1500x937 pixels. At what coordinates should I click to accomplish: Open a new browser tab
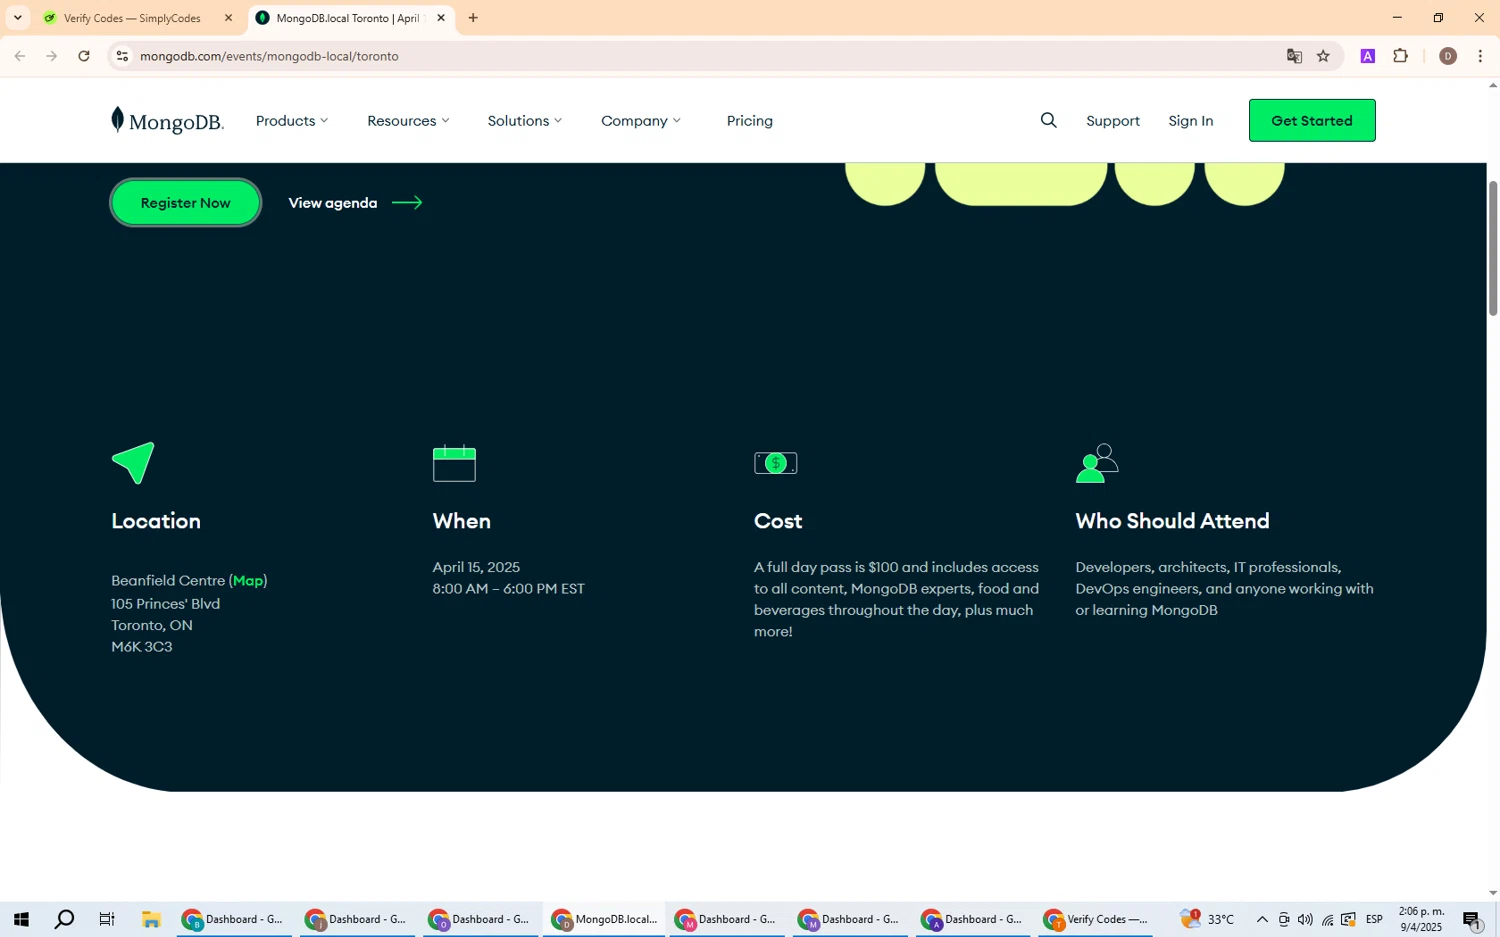[x=473, y=18]
